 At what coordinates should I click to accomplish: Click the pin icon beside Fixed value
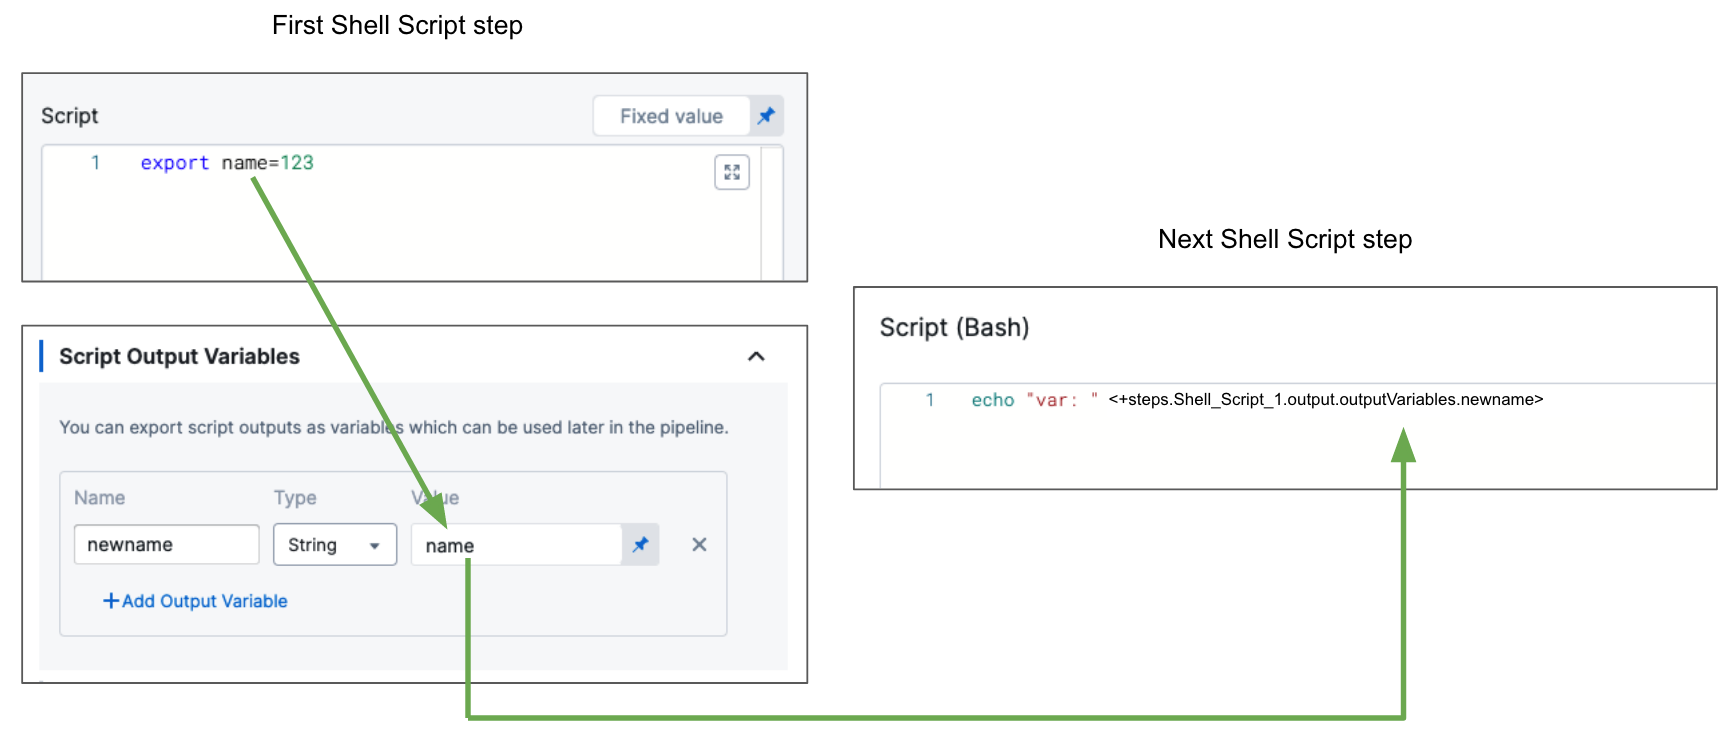[766, 116]
